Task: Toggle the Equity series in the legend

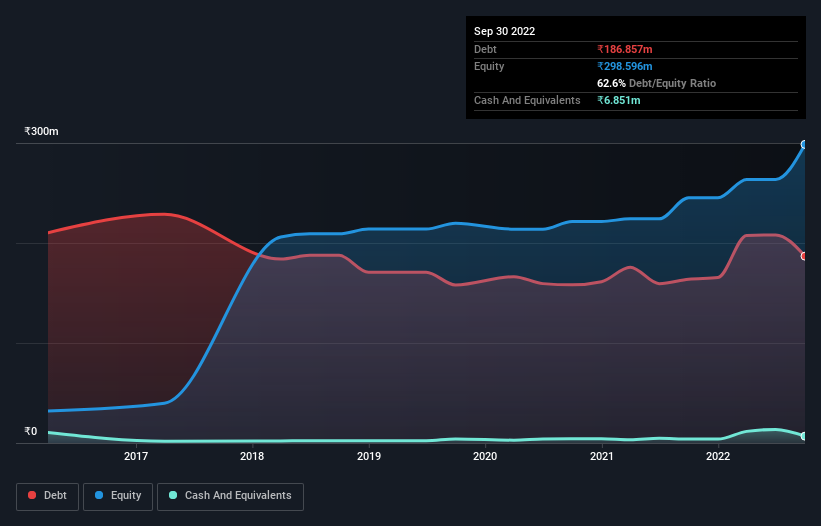Action: click(118, 496)
